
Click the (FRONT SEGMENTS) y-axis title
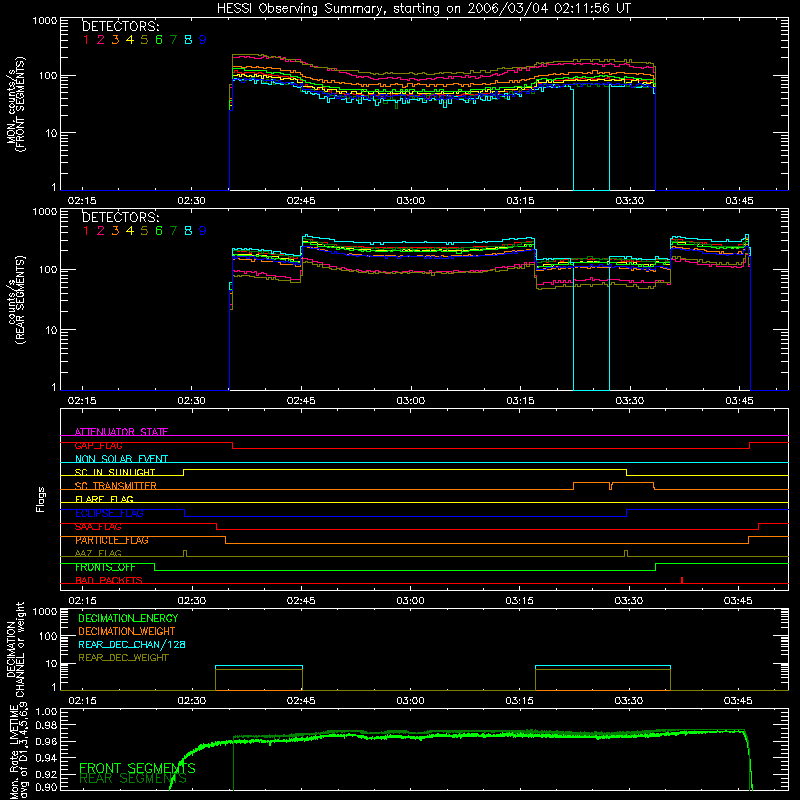click(20, 104)
